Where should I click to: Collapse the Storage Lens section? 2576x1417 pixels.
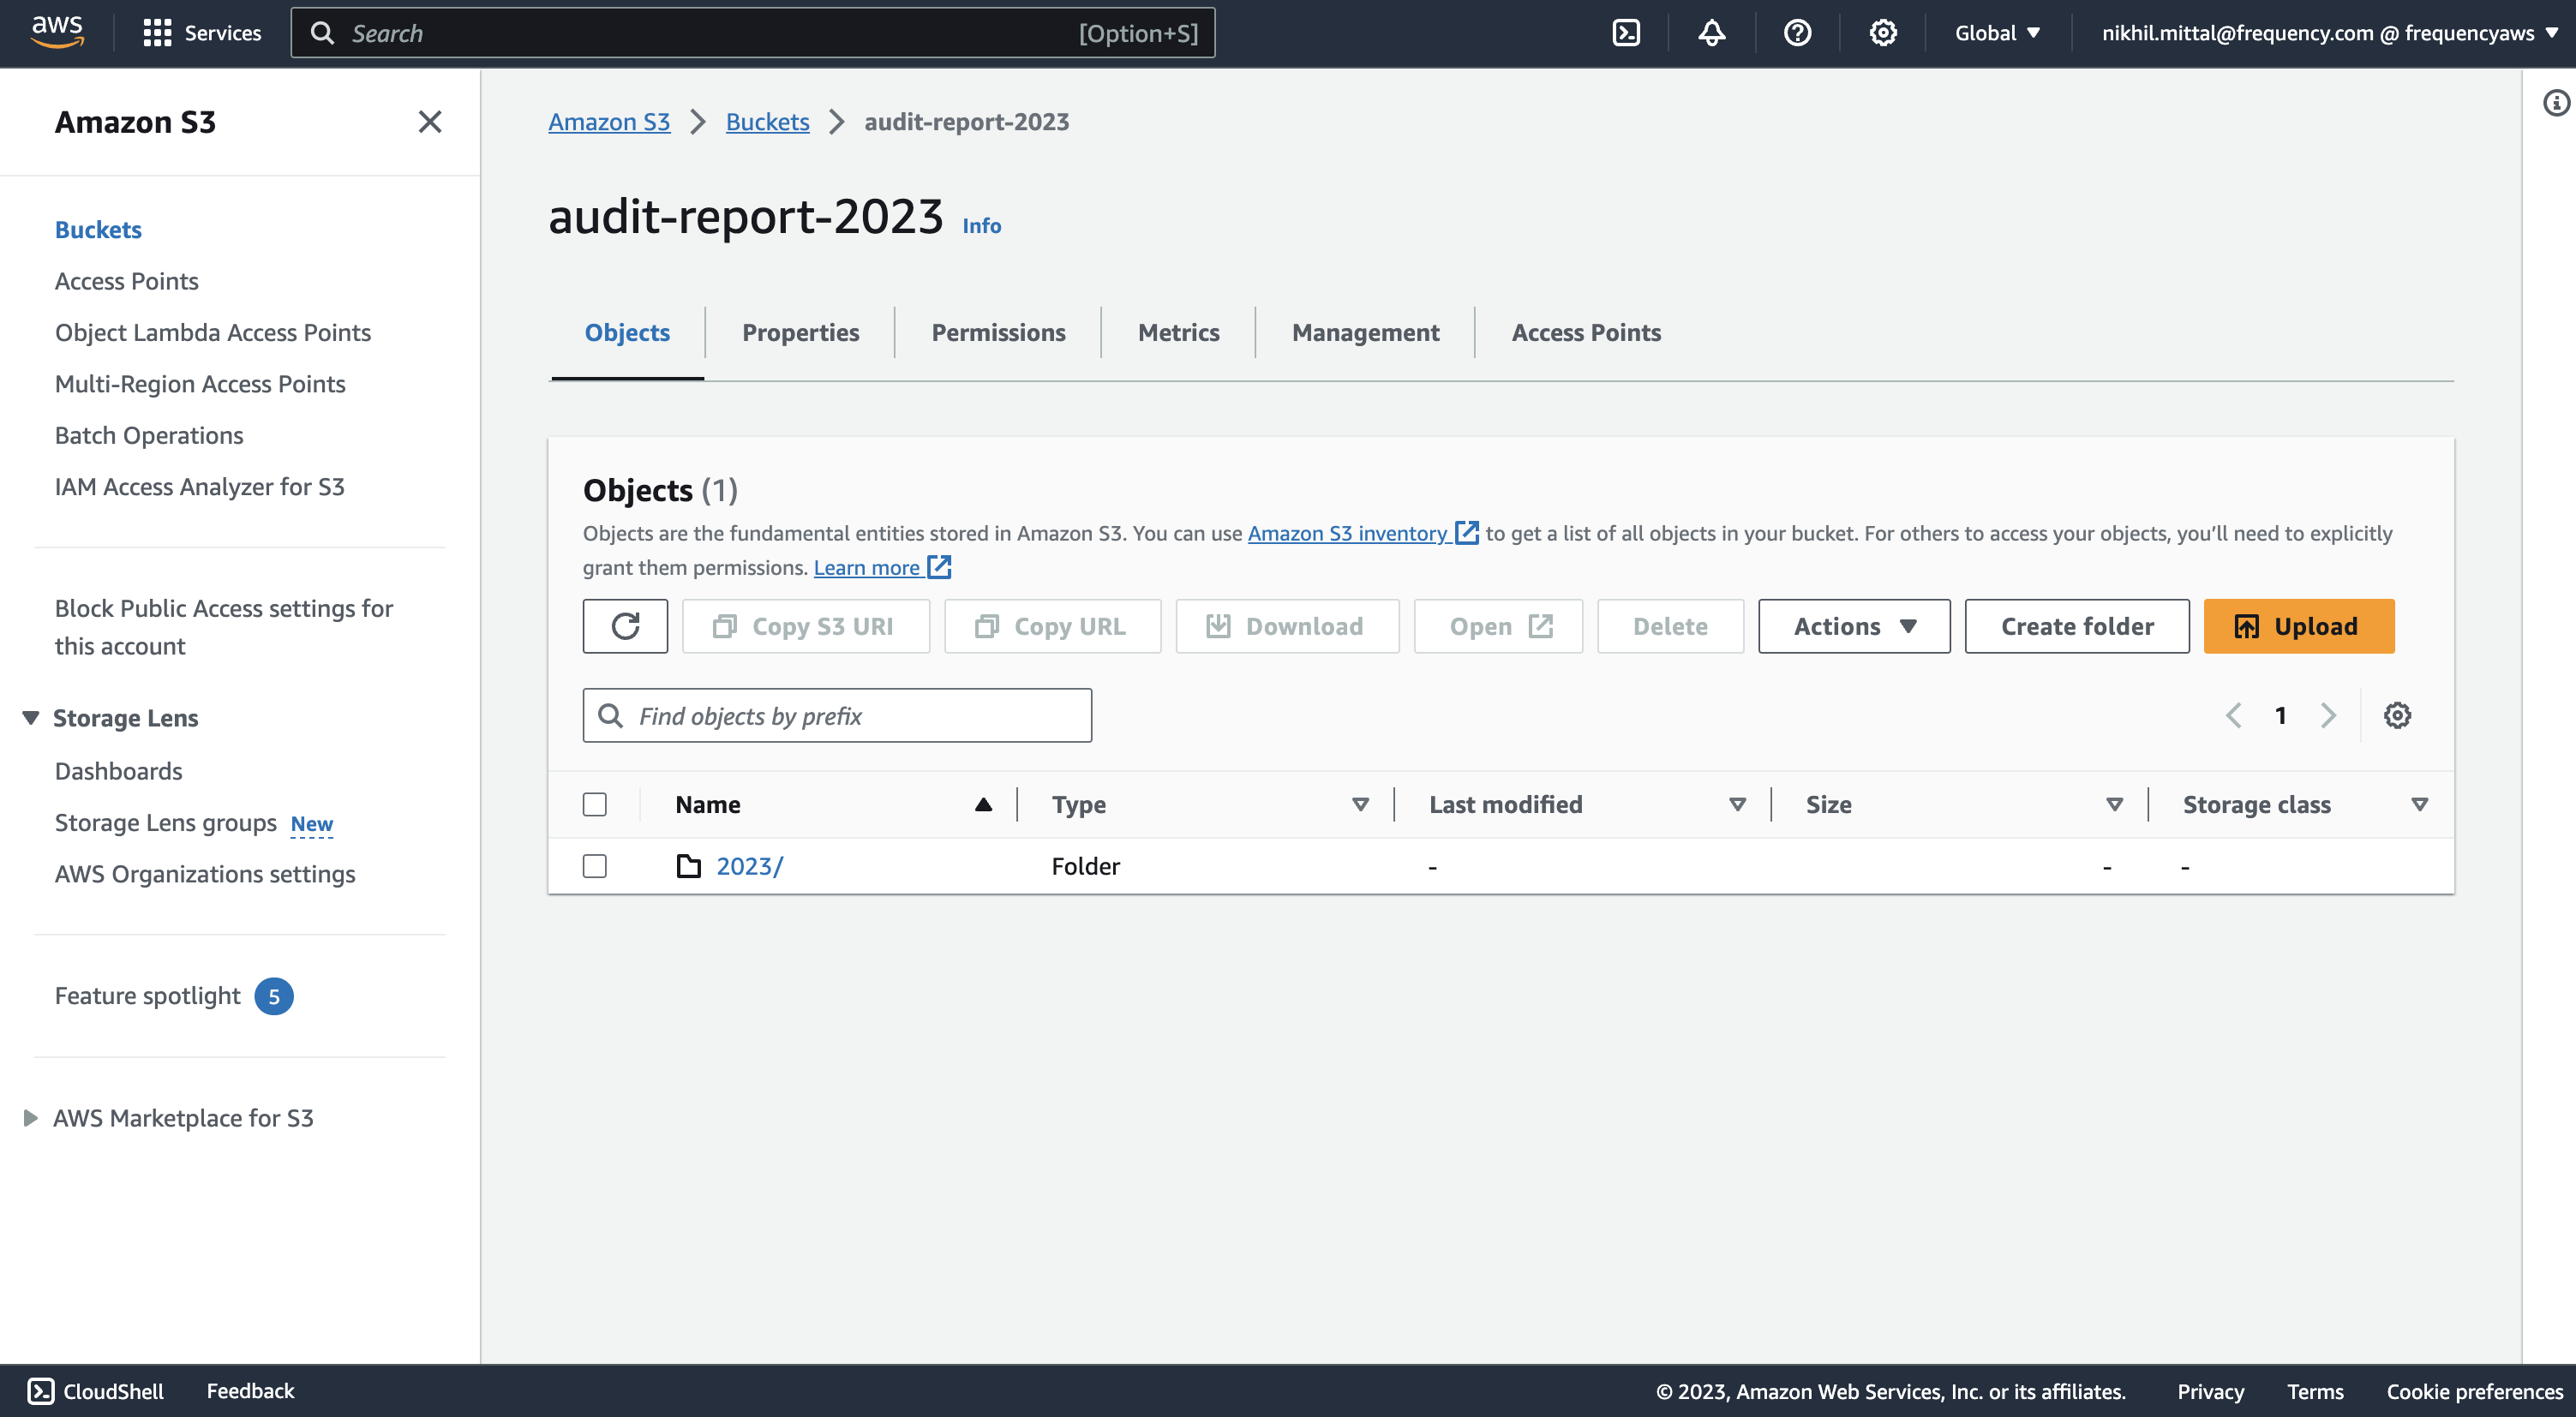[31, 718]
